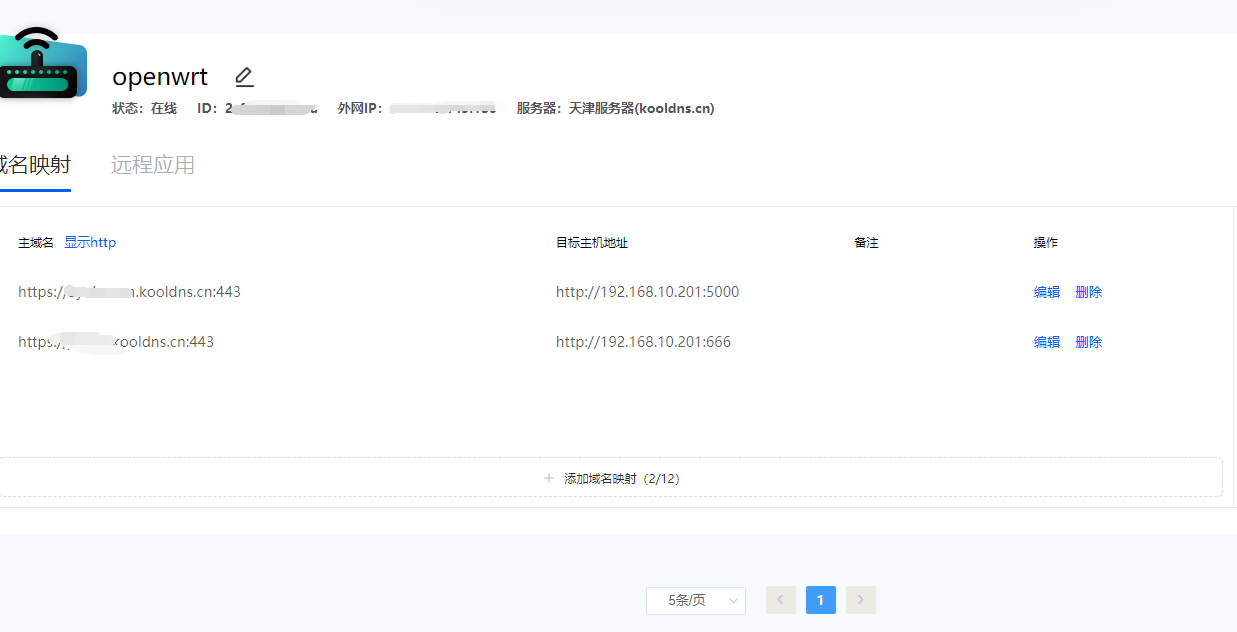
Task: Select page 1 in the pagination bar
Action: (820, 599)
